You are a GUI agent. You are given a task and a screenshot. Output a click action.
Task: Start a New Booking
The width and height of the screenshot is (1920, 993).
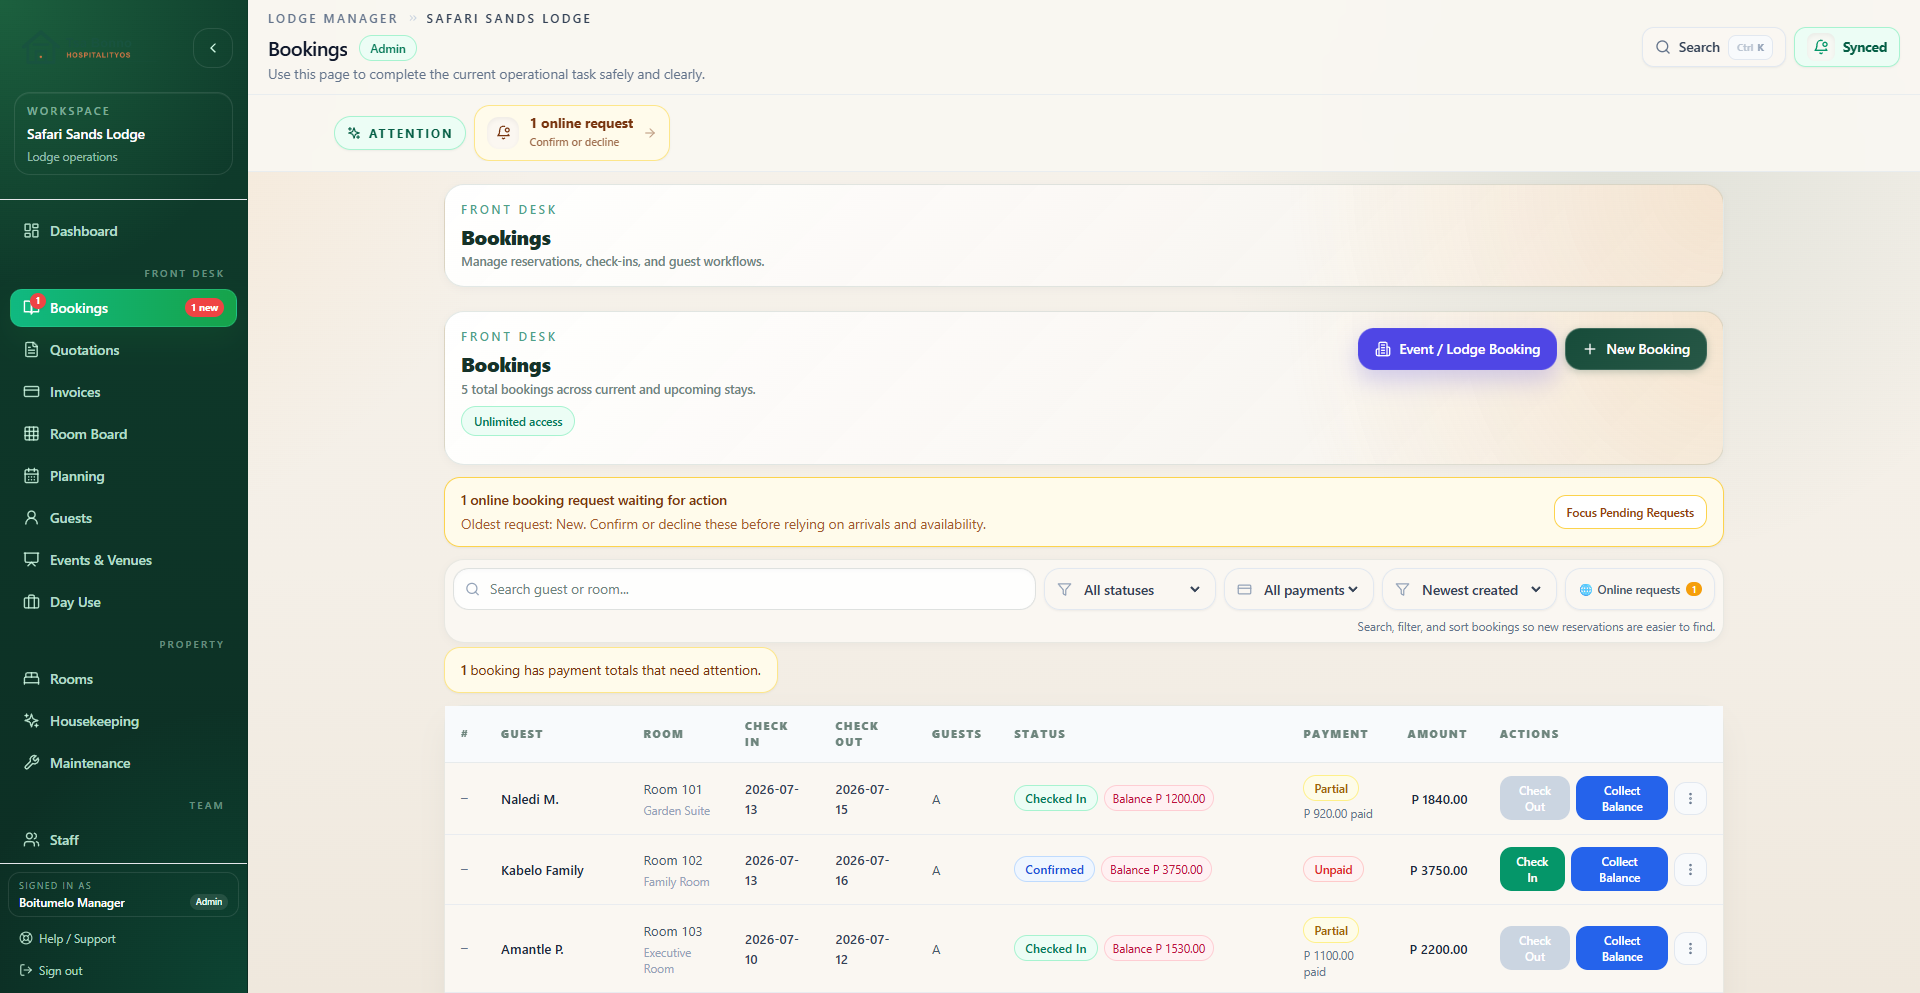tap(1636, 349)
